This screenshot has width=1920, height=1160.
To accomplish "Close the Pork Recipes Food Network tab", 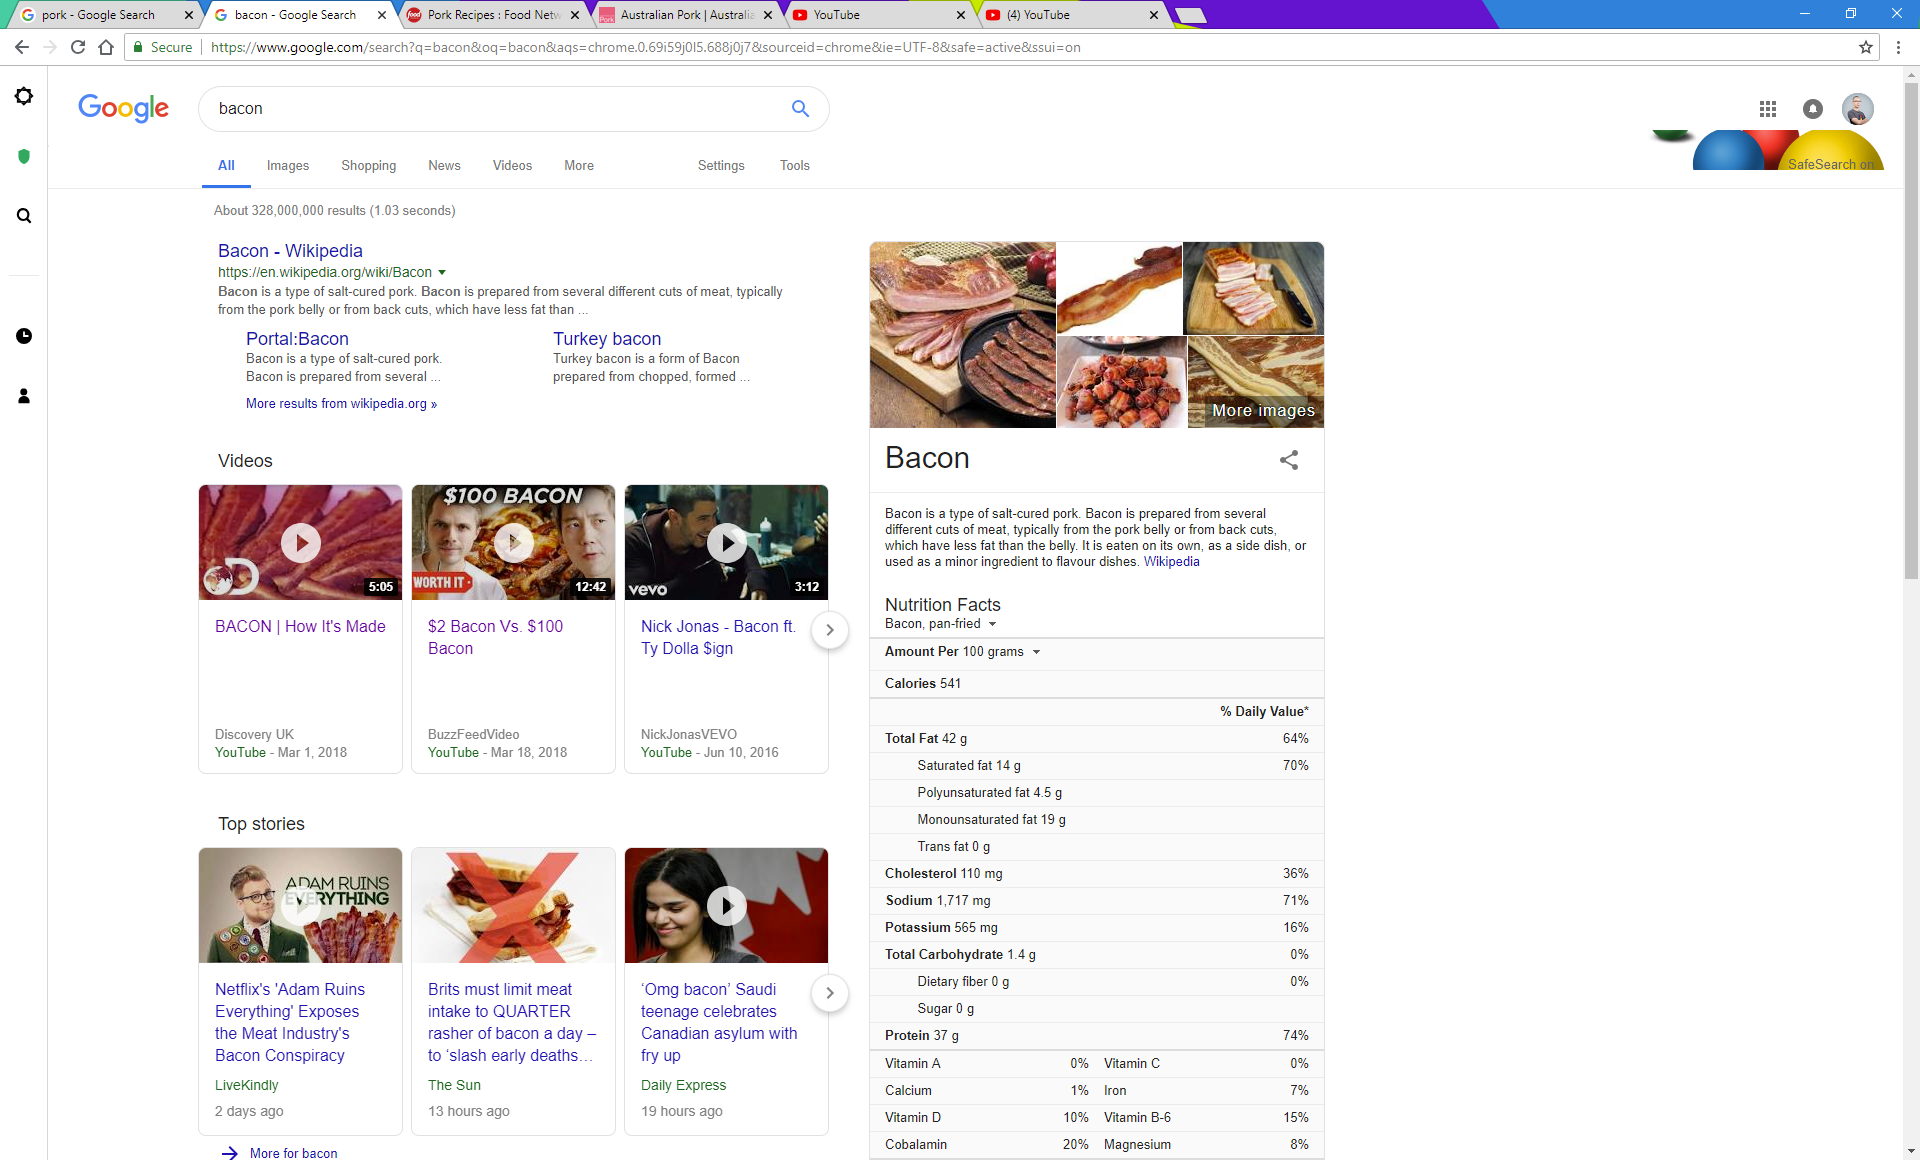I will tap(575, 15).
